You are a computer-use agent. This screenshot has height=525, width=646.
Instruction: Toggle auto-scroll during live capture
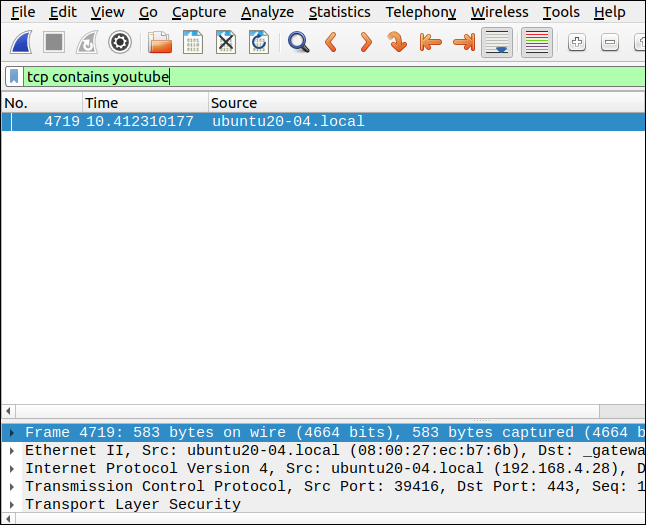click(x=497, y=42)
